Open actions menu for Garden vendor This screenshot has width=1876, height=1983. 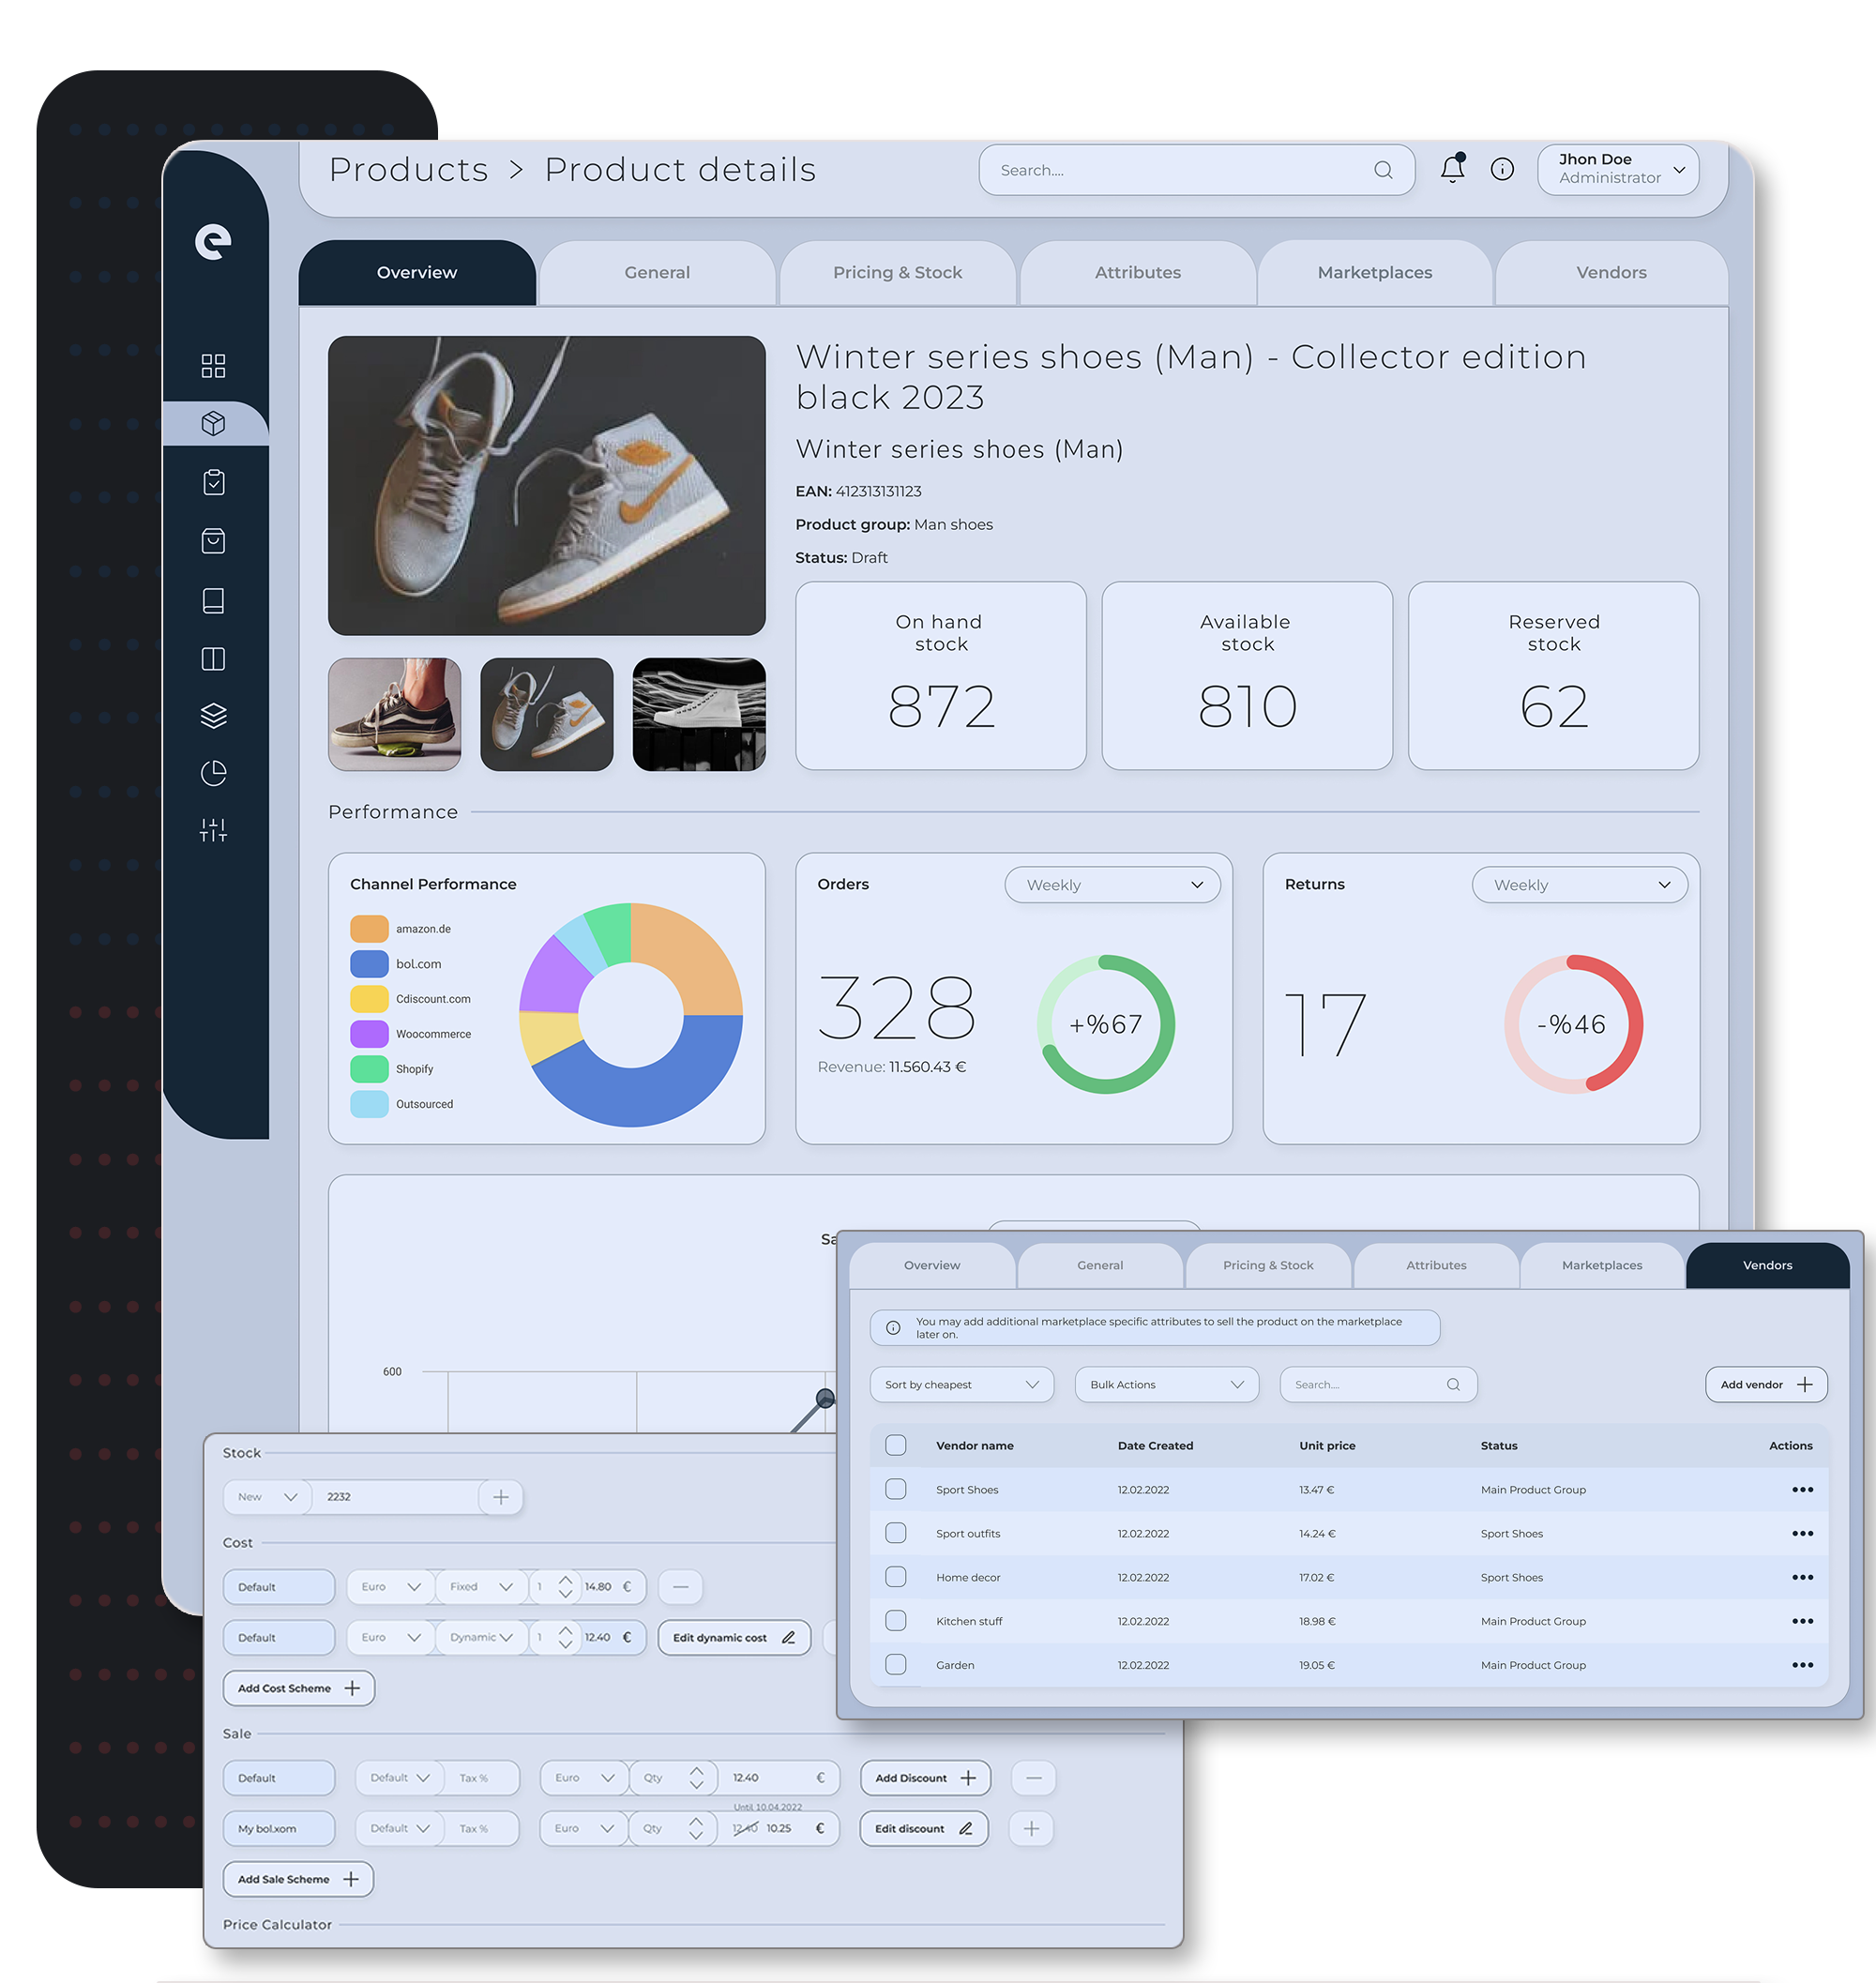click(1802, 1665)
